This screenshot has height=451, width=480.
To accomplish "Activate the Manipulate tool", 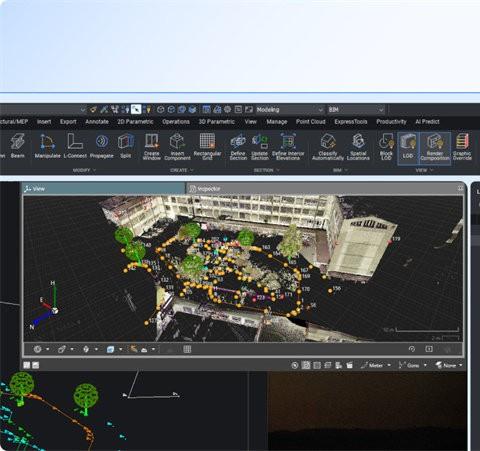I will 47,146.
